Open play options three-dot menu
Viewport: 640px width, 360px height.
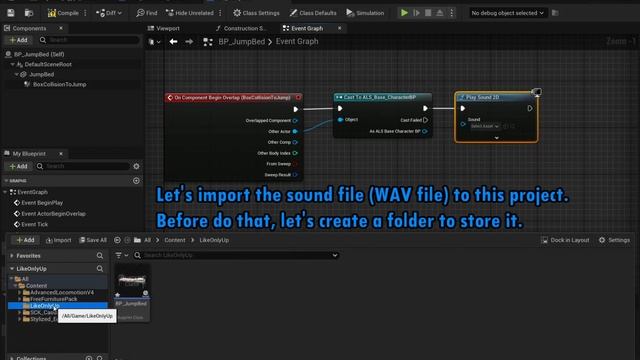point(451,13)
